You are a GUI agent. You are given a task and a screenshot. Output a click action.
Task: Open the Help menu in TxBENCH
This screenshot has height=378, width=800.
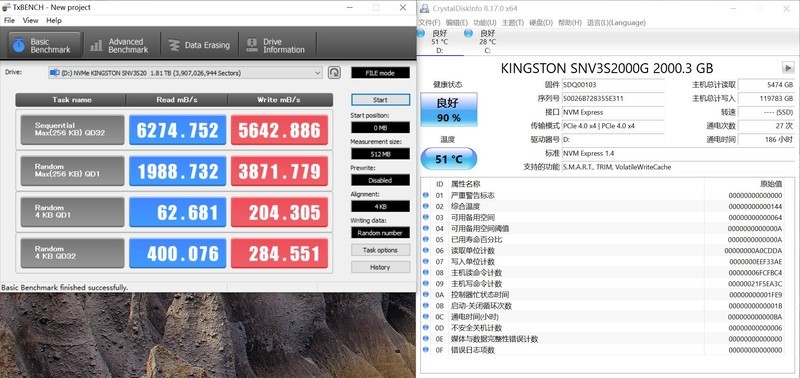54,20
